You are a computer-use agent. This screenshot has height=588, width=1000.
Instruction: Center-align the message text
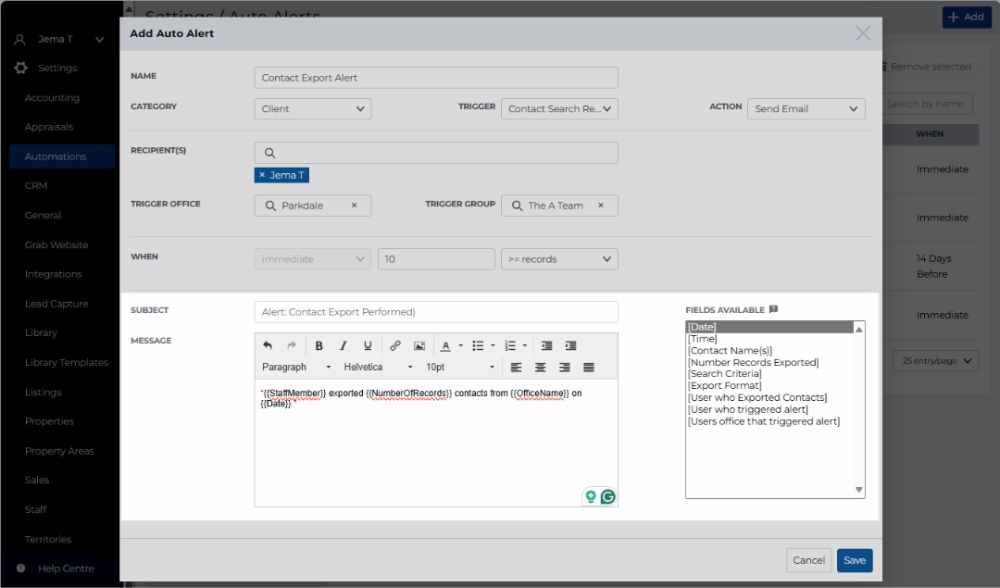click(x=540, y=367)
